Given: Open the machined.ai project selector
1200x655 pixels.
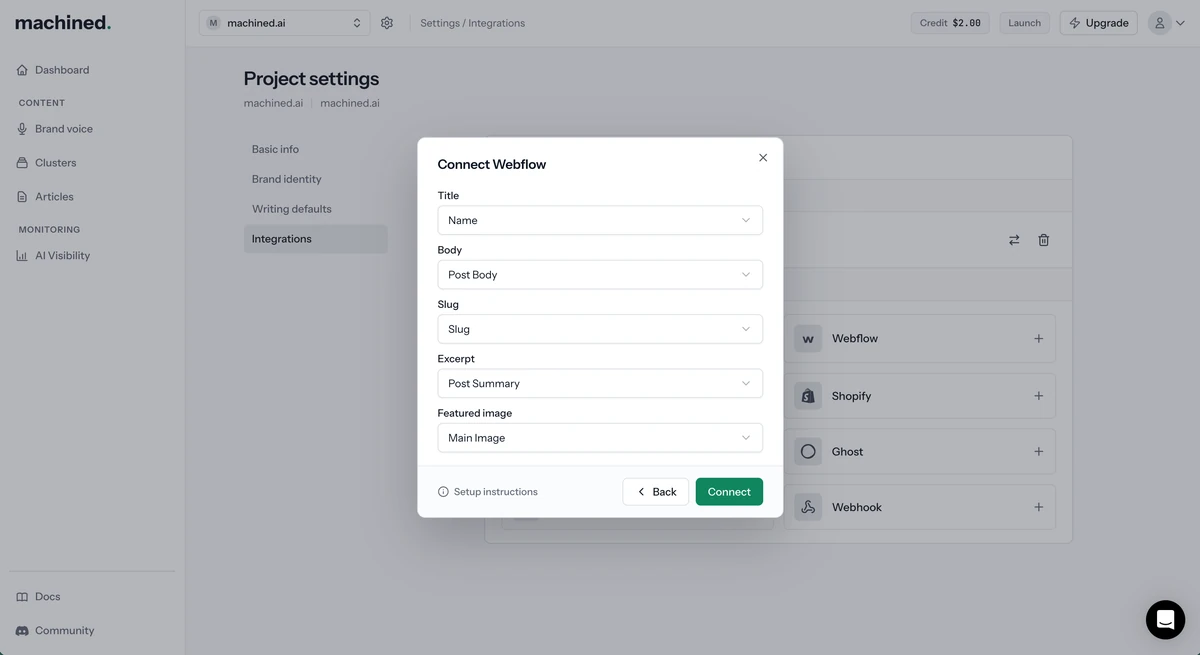Looking at the screenshot, I should pyautogui.click(x=284, y=23).
